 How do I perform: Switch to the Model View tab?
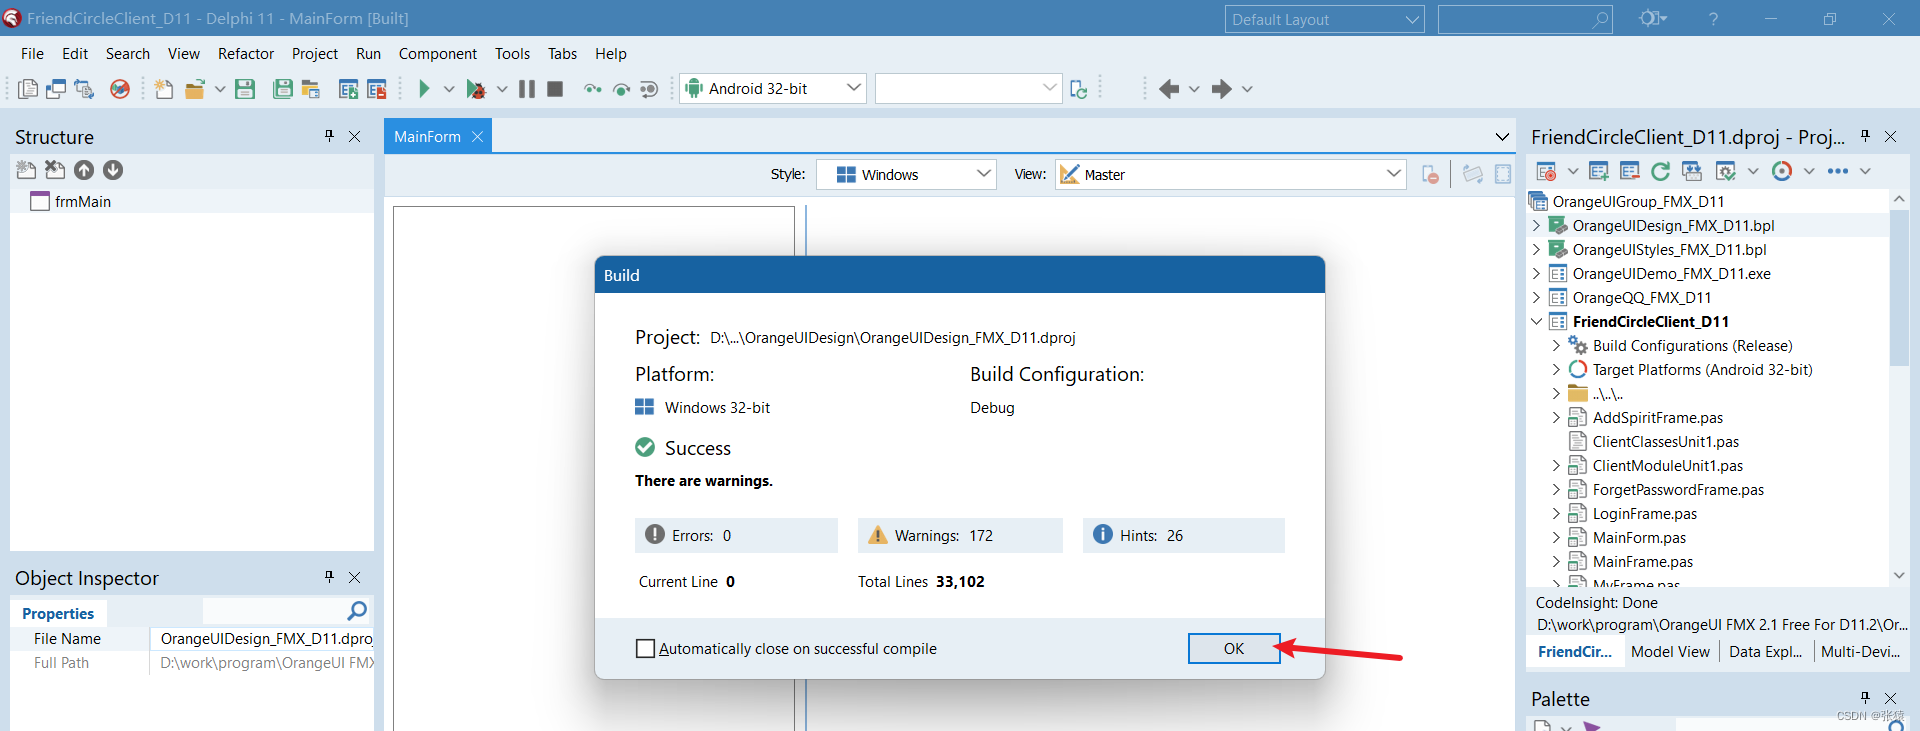[x=1670, y=651]
